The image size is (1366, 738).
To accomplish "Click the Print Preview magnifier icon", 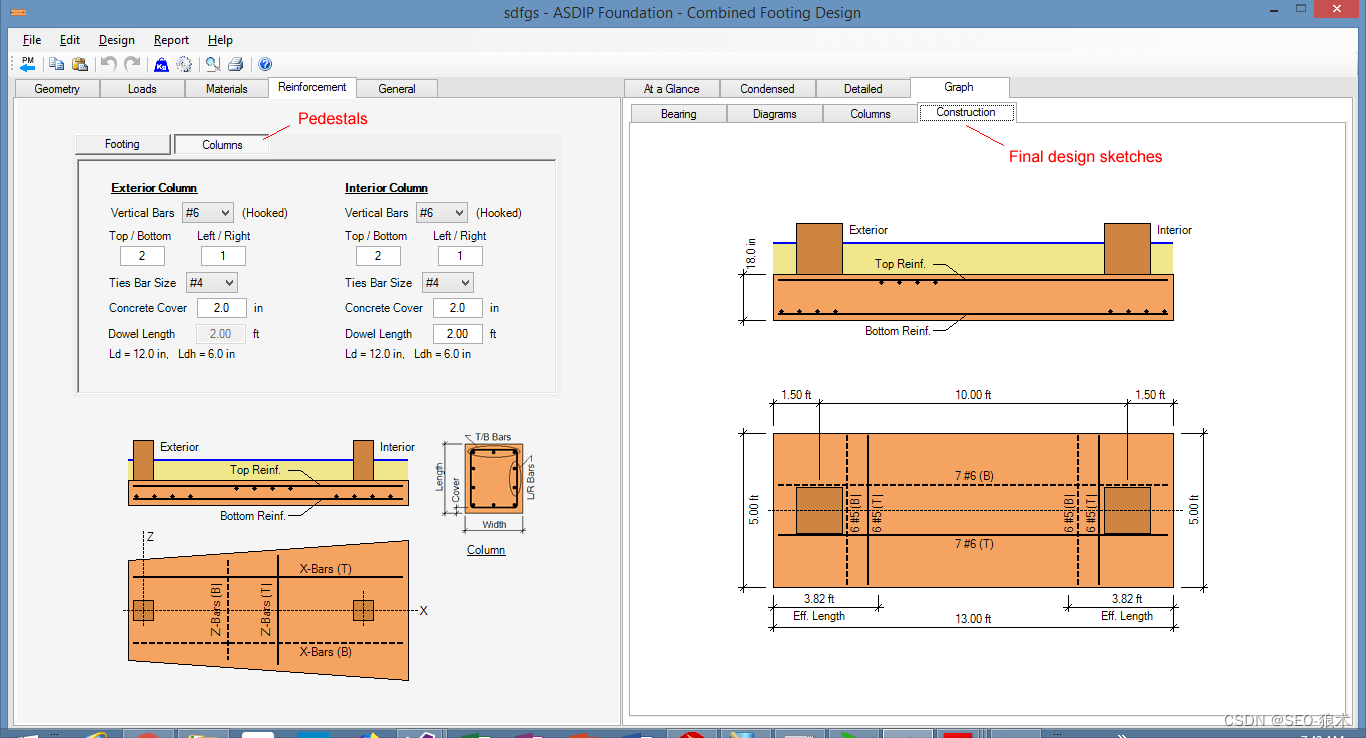I will 212,64.
